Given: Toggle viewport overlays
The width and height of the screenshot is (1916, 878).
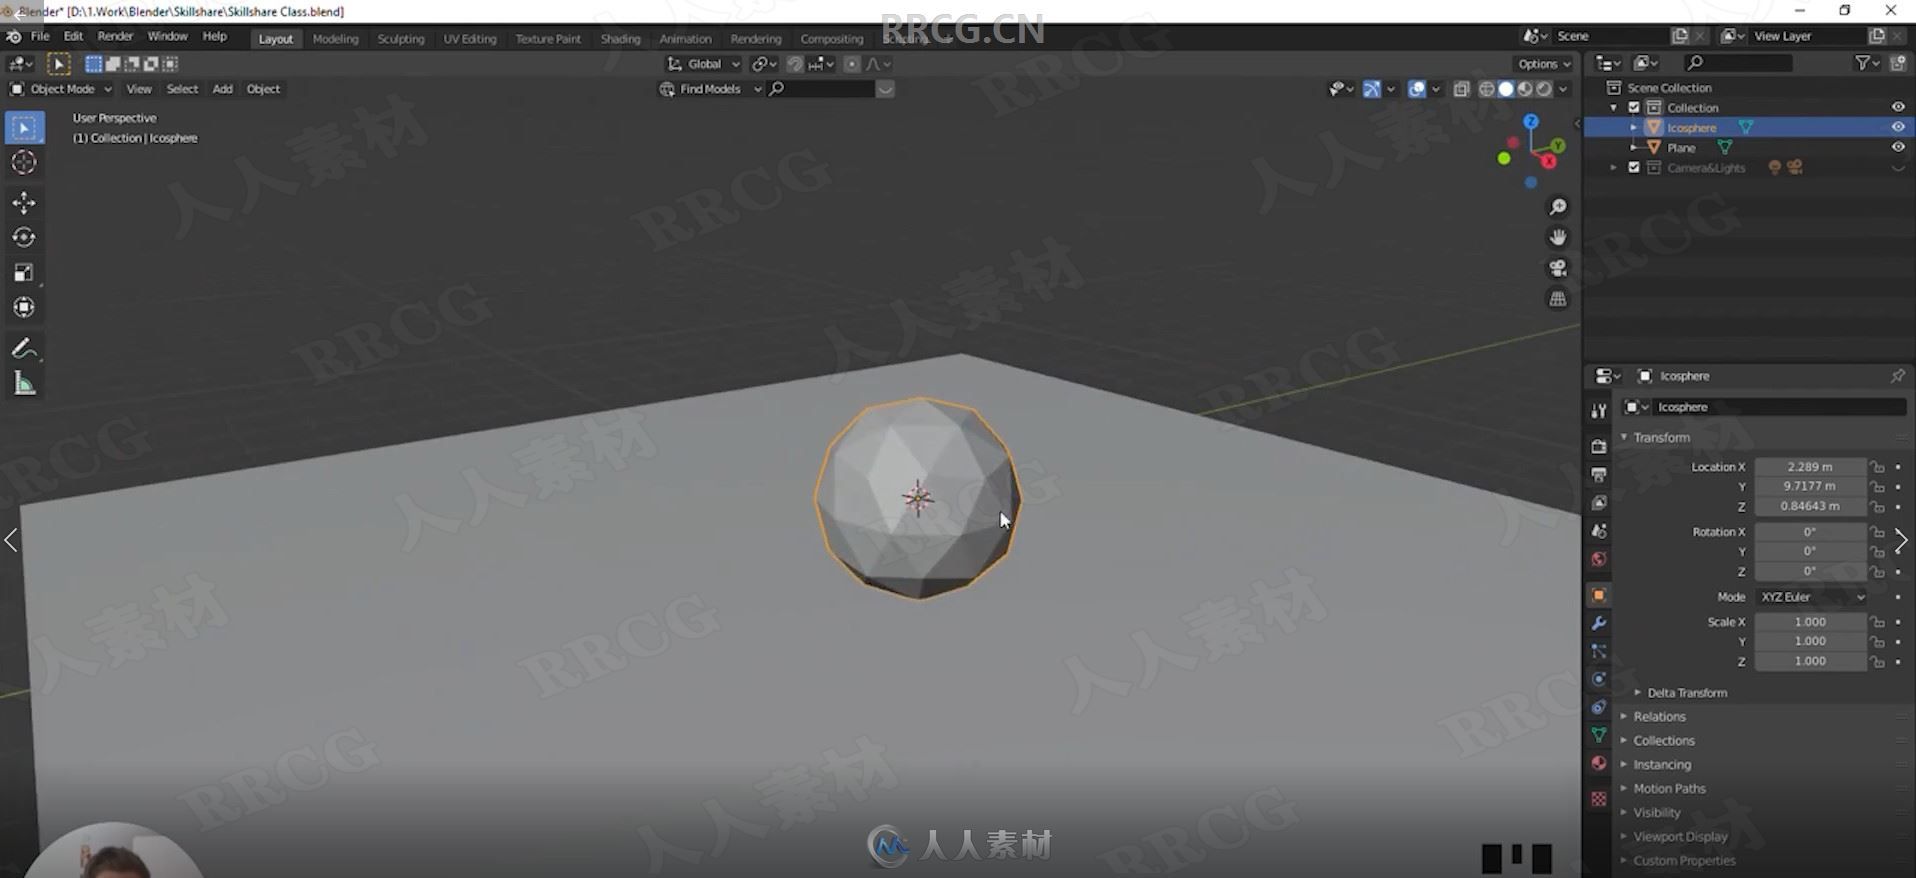Looking at the screenshot, I should tap(1417, 89).
